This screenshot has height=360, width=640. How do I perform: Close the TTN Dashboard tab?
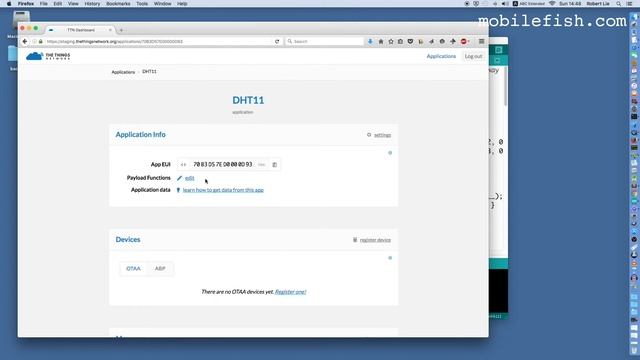coord(110,30)
